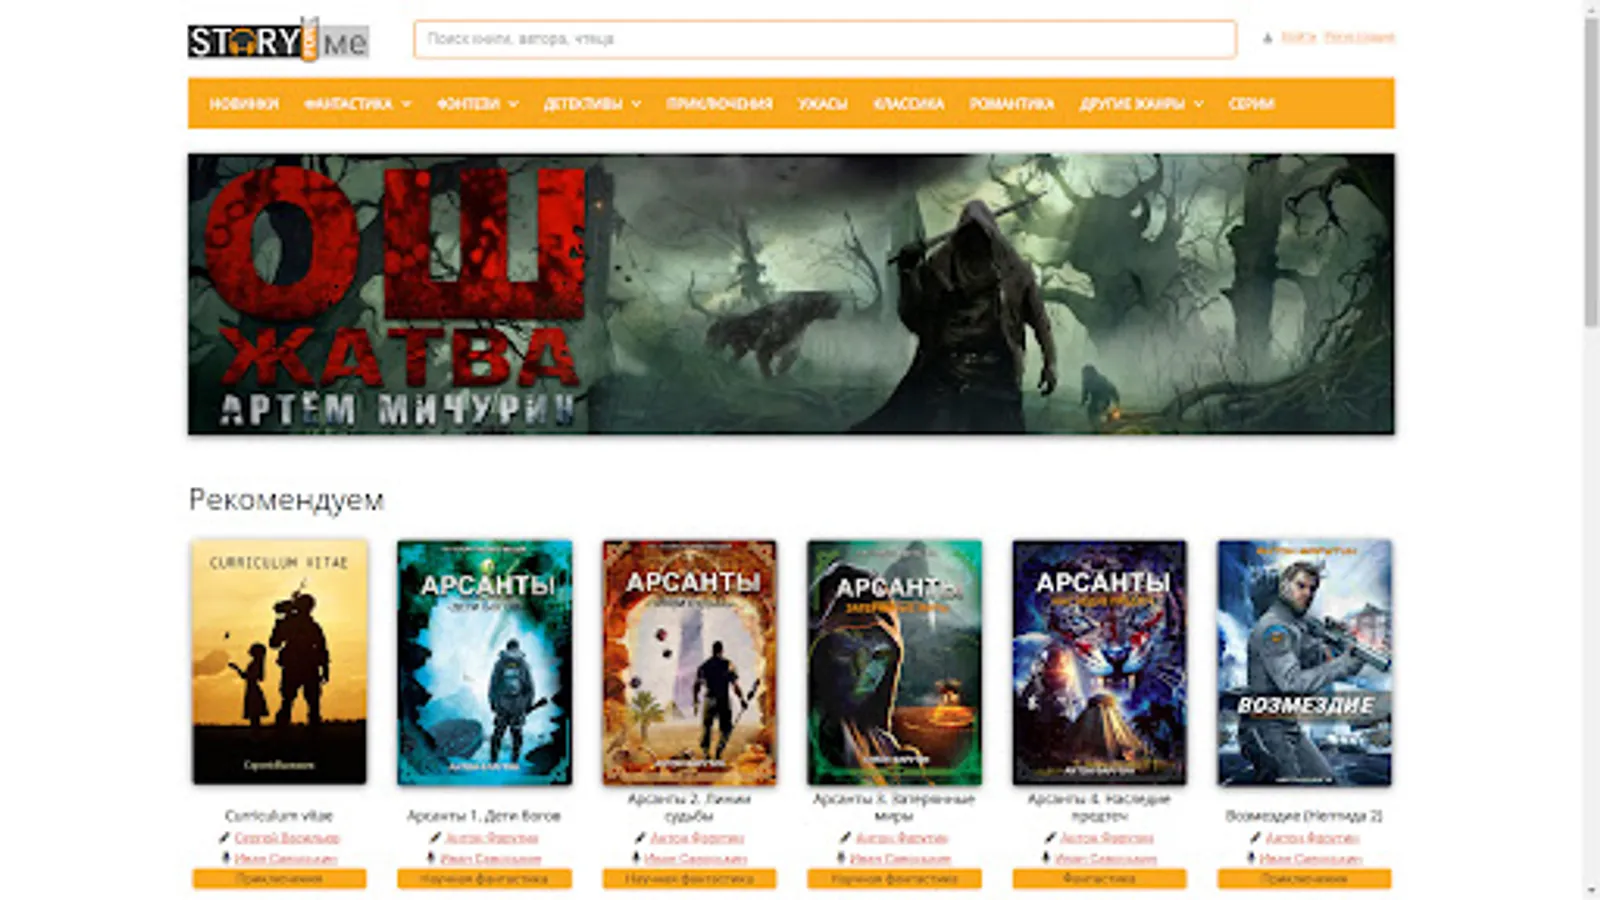The image size is (1600, 900).
Task: Click the author pen icon under Арсанты 4
Action: coord(1050,838)
